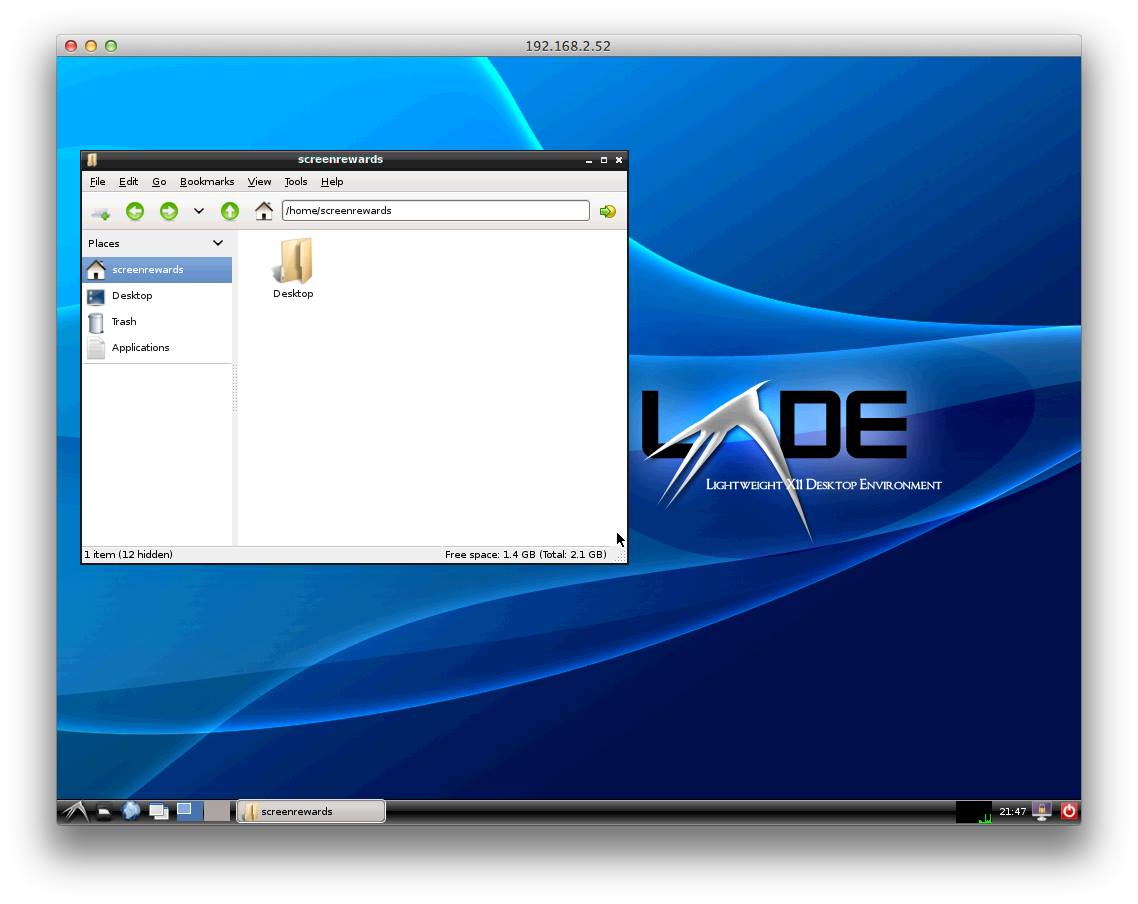Open Applications from the Places sidebar

(141, 347)
